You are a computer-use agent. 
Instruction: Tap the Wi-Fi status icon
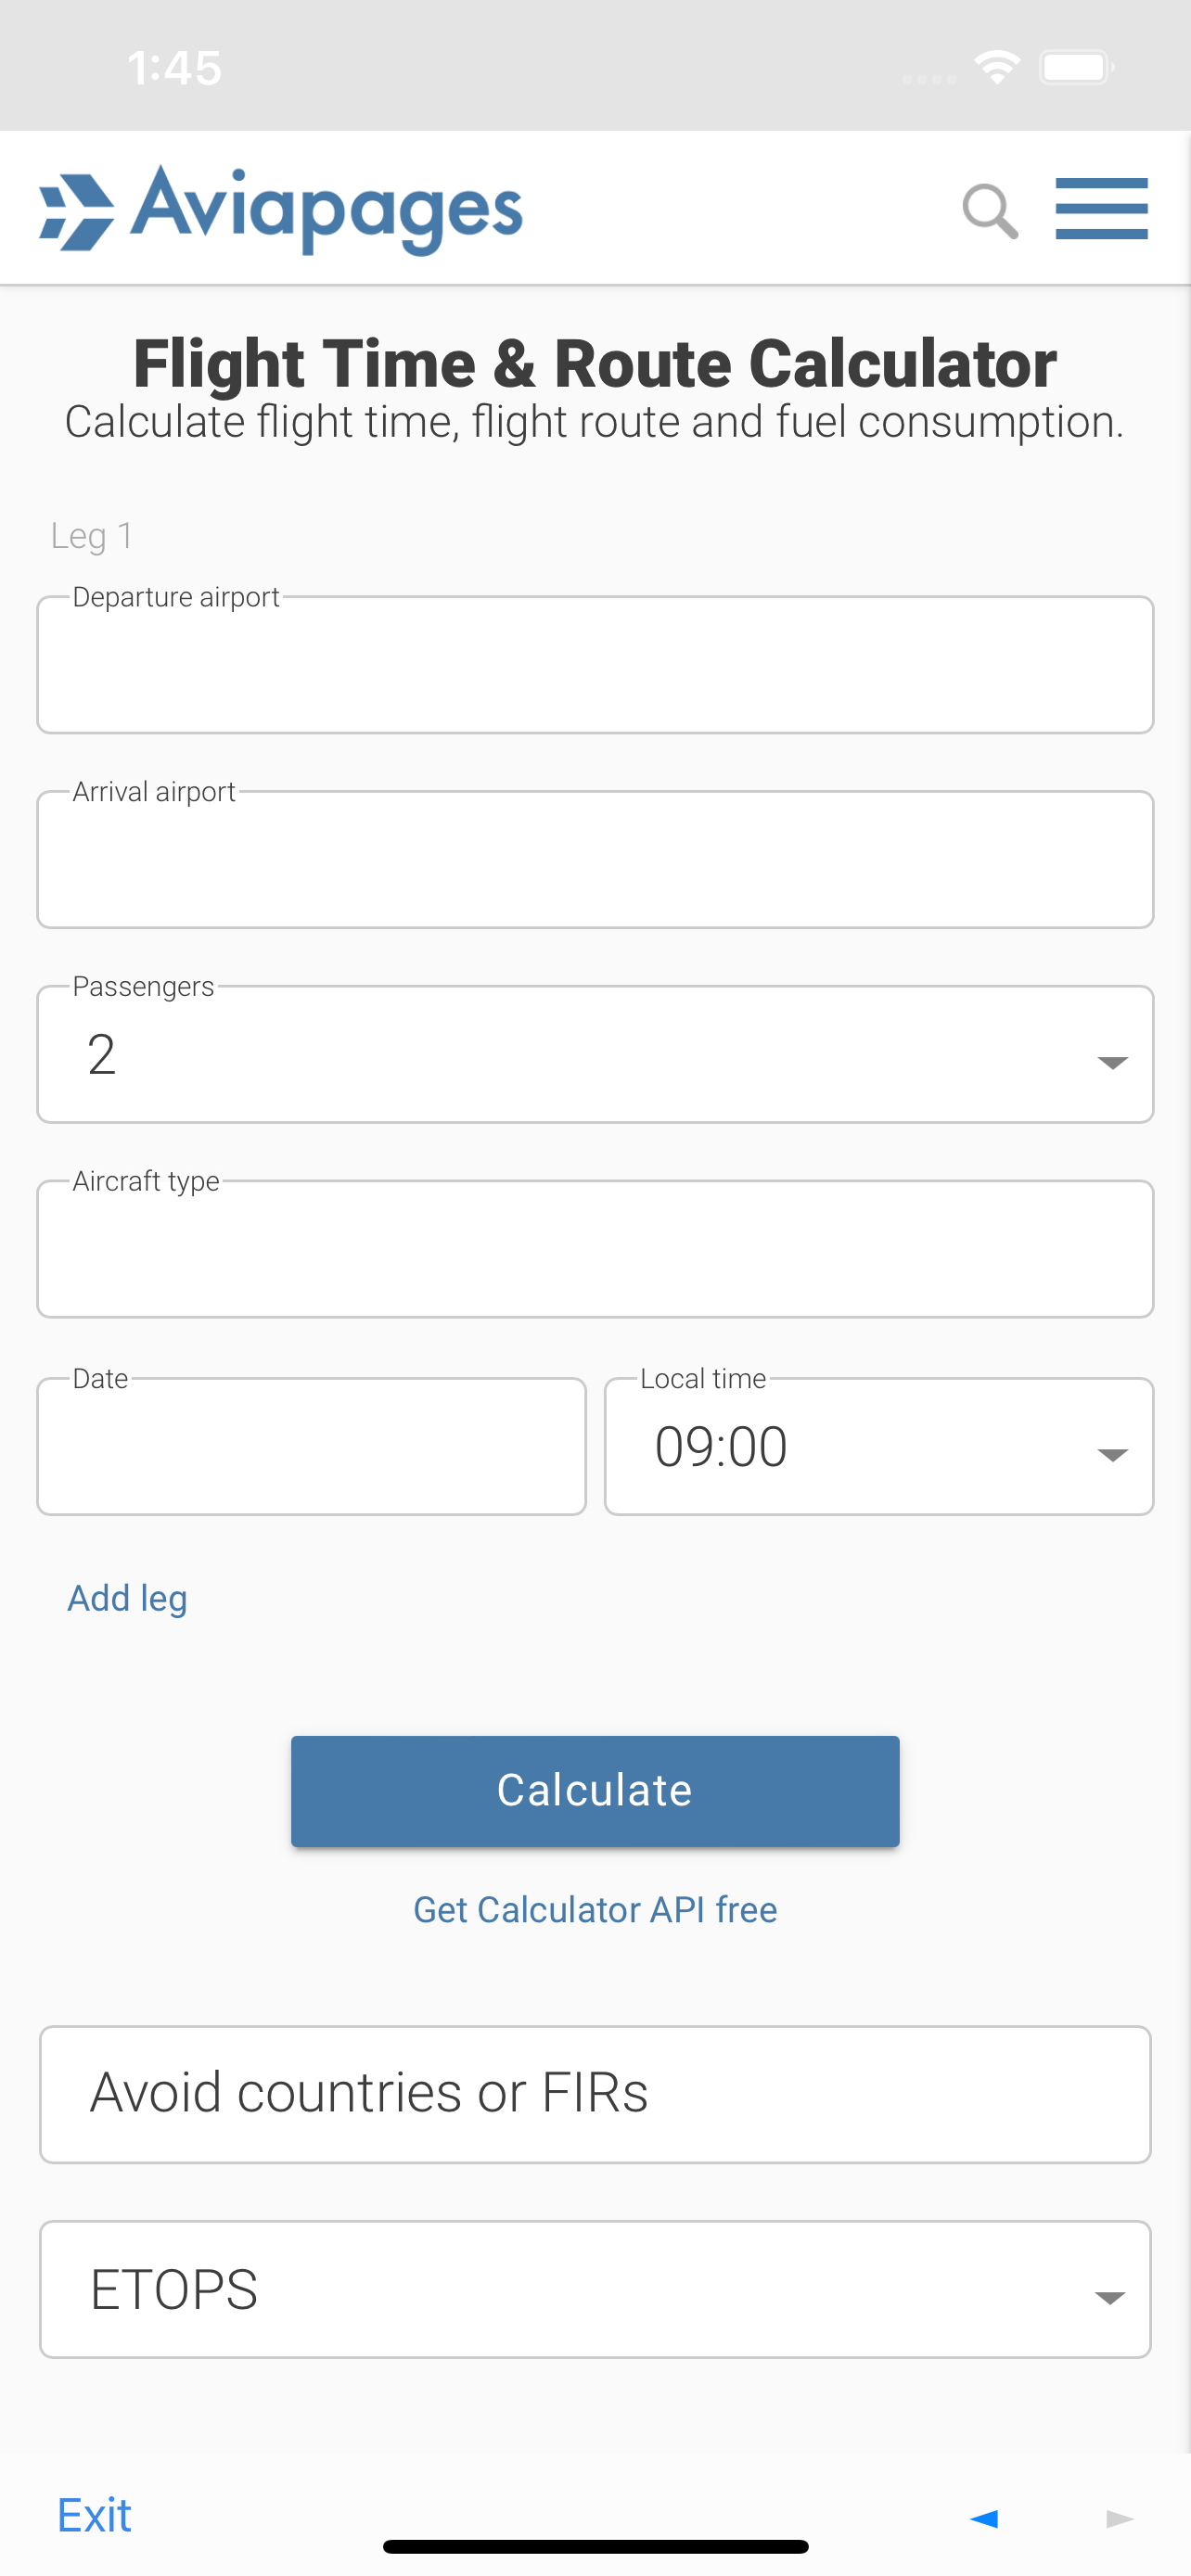996,68
